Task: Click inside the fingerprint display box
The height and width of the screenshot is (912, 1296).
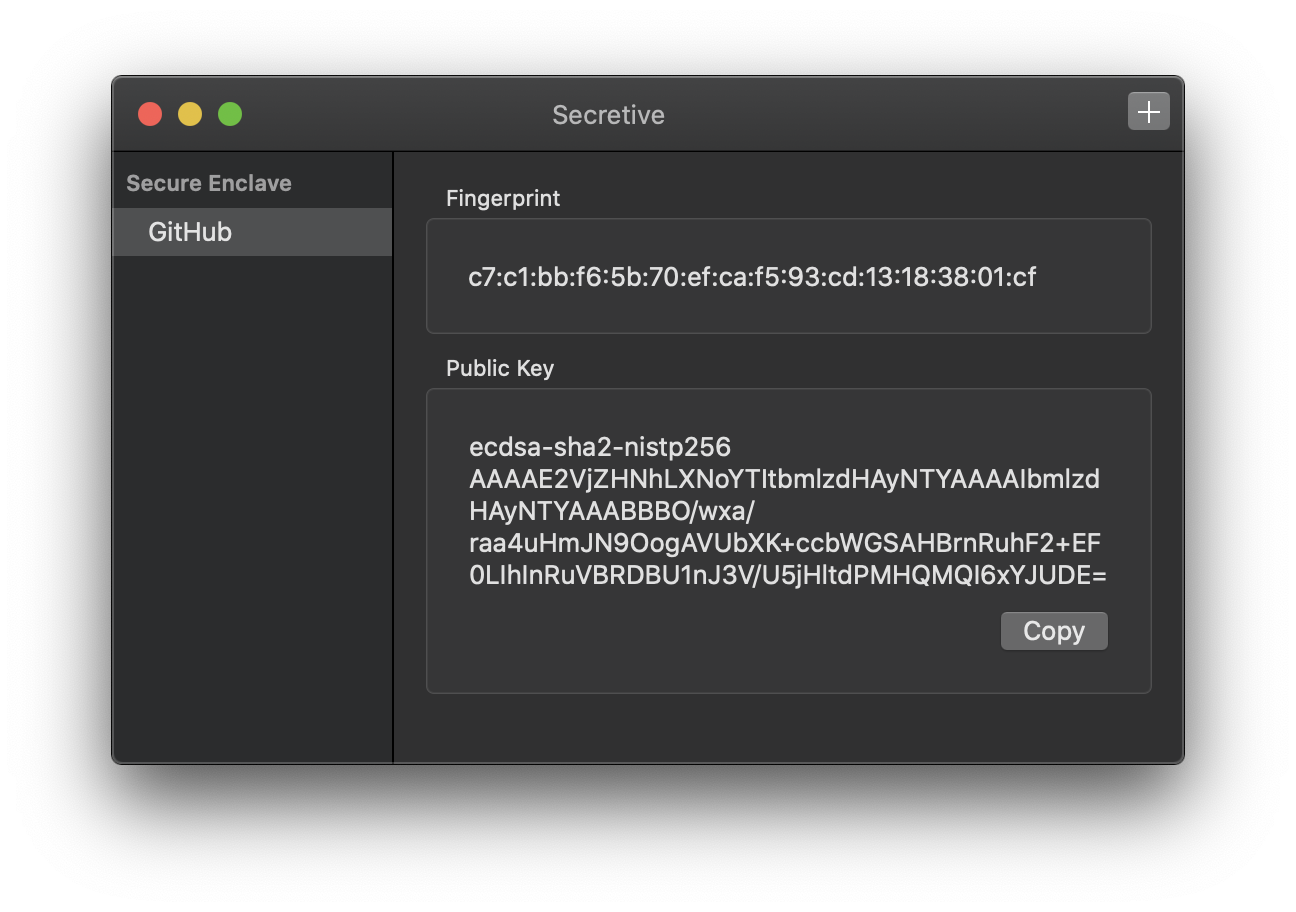Action: [x=788, y=276]
